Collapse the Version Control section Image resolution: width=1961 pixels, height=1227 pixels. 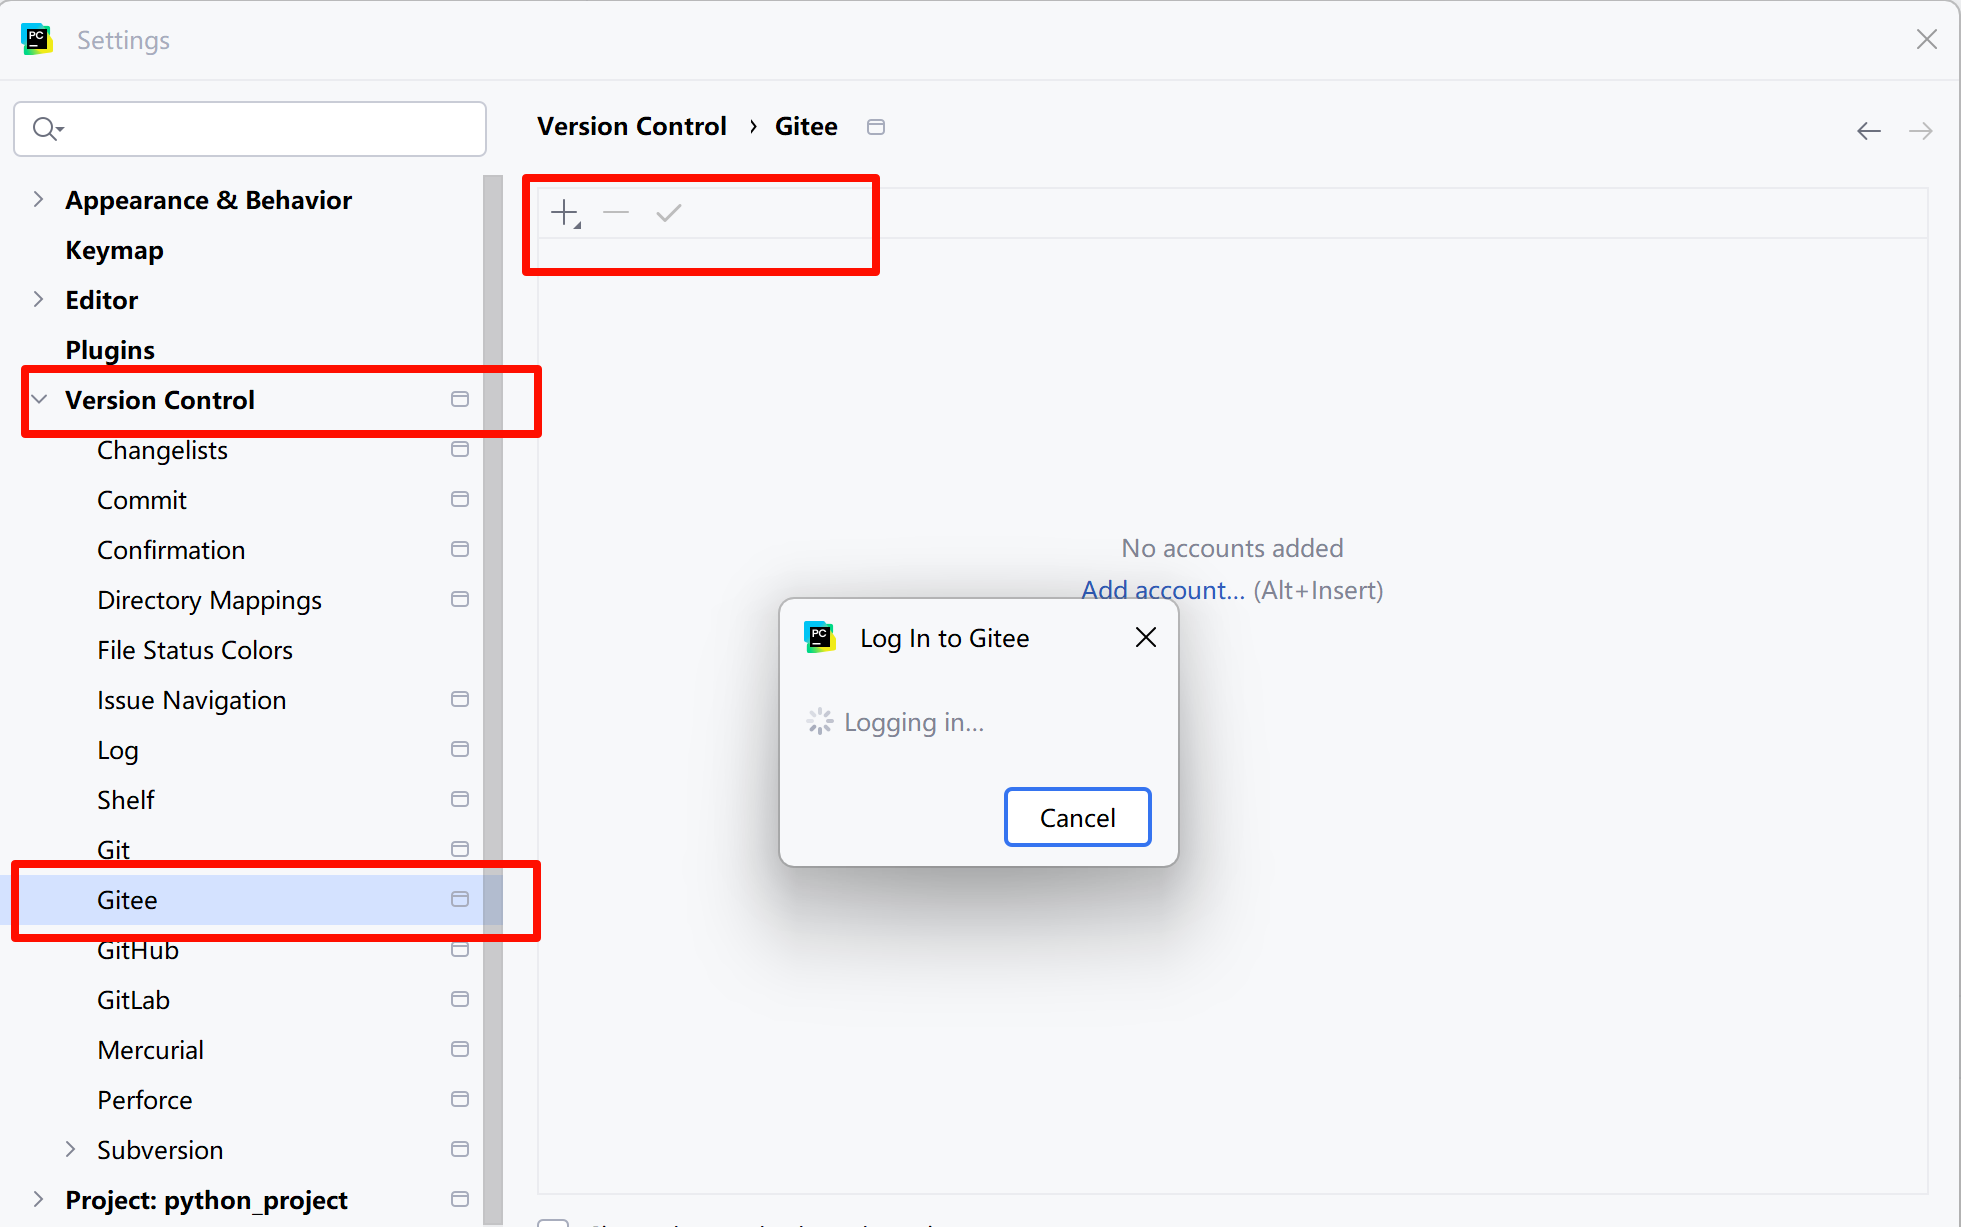coord(40,400)
